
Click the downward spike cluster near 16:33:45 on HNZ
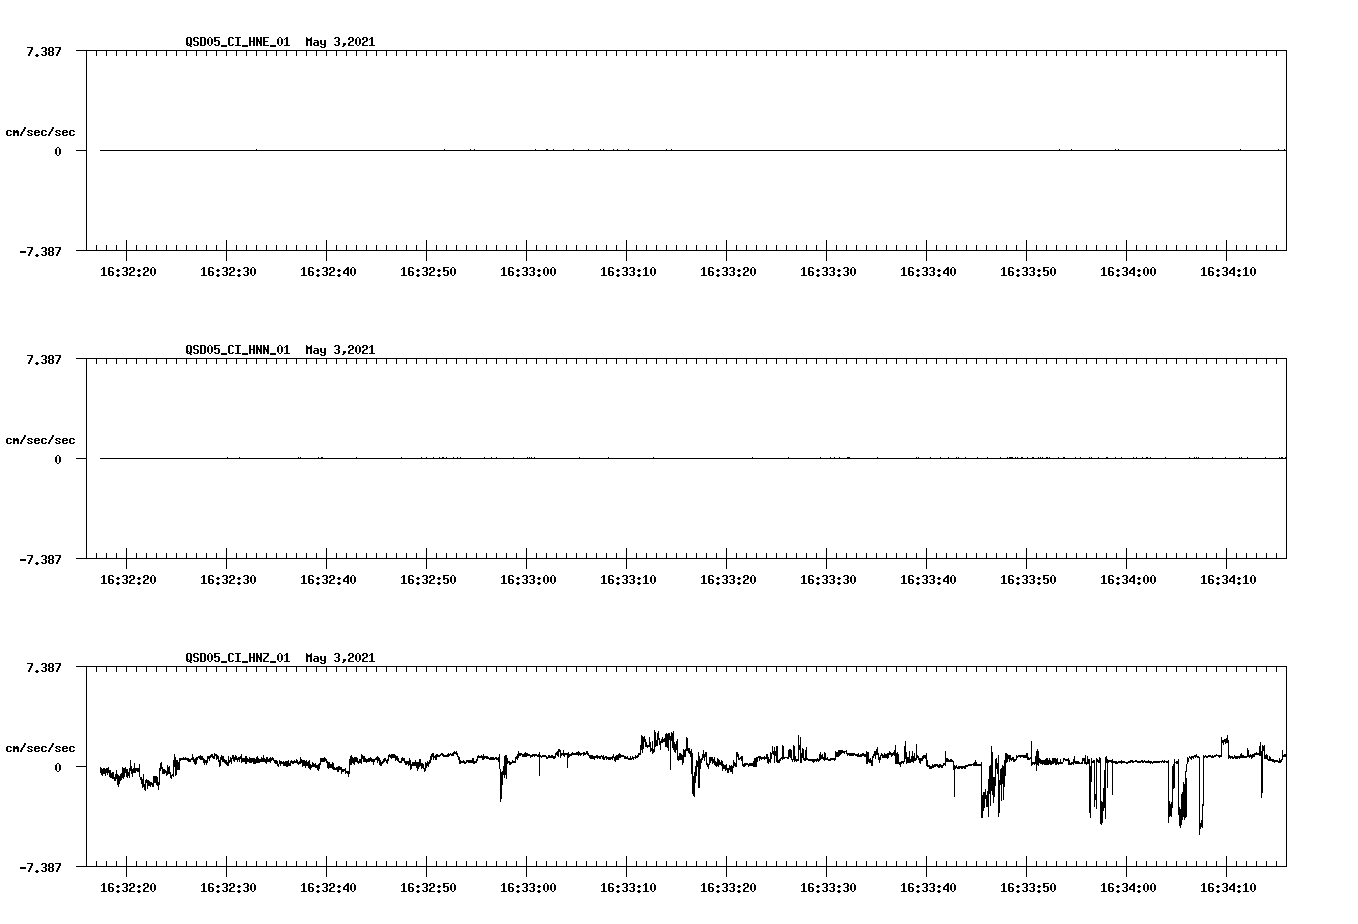(992, 790)
